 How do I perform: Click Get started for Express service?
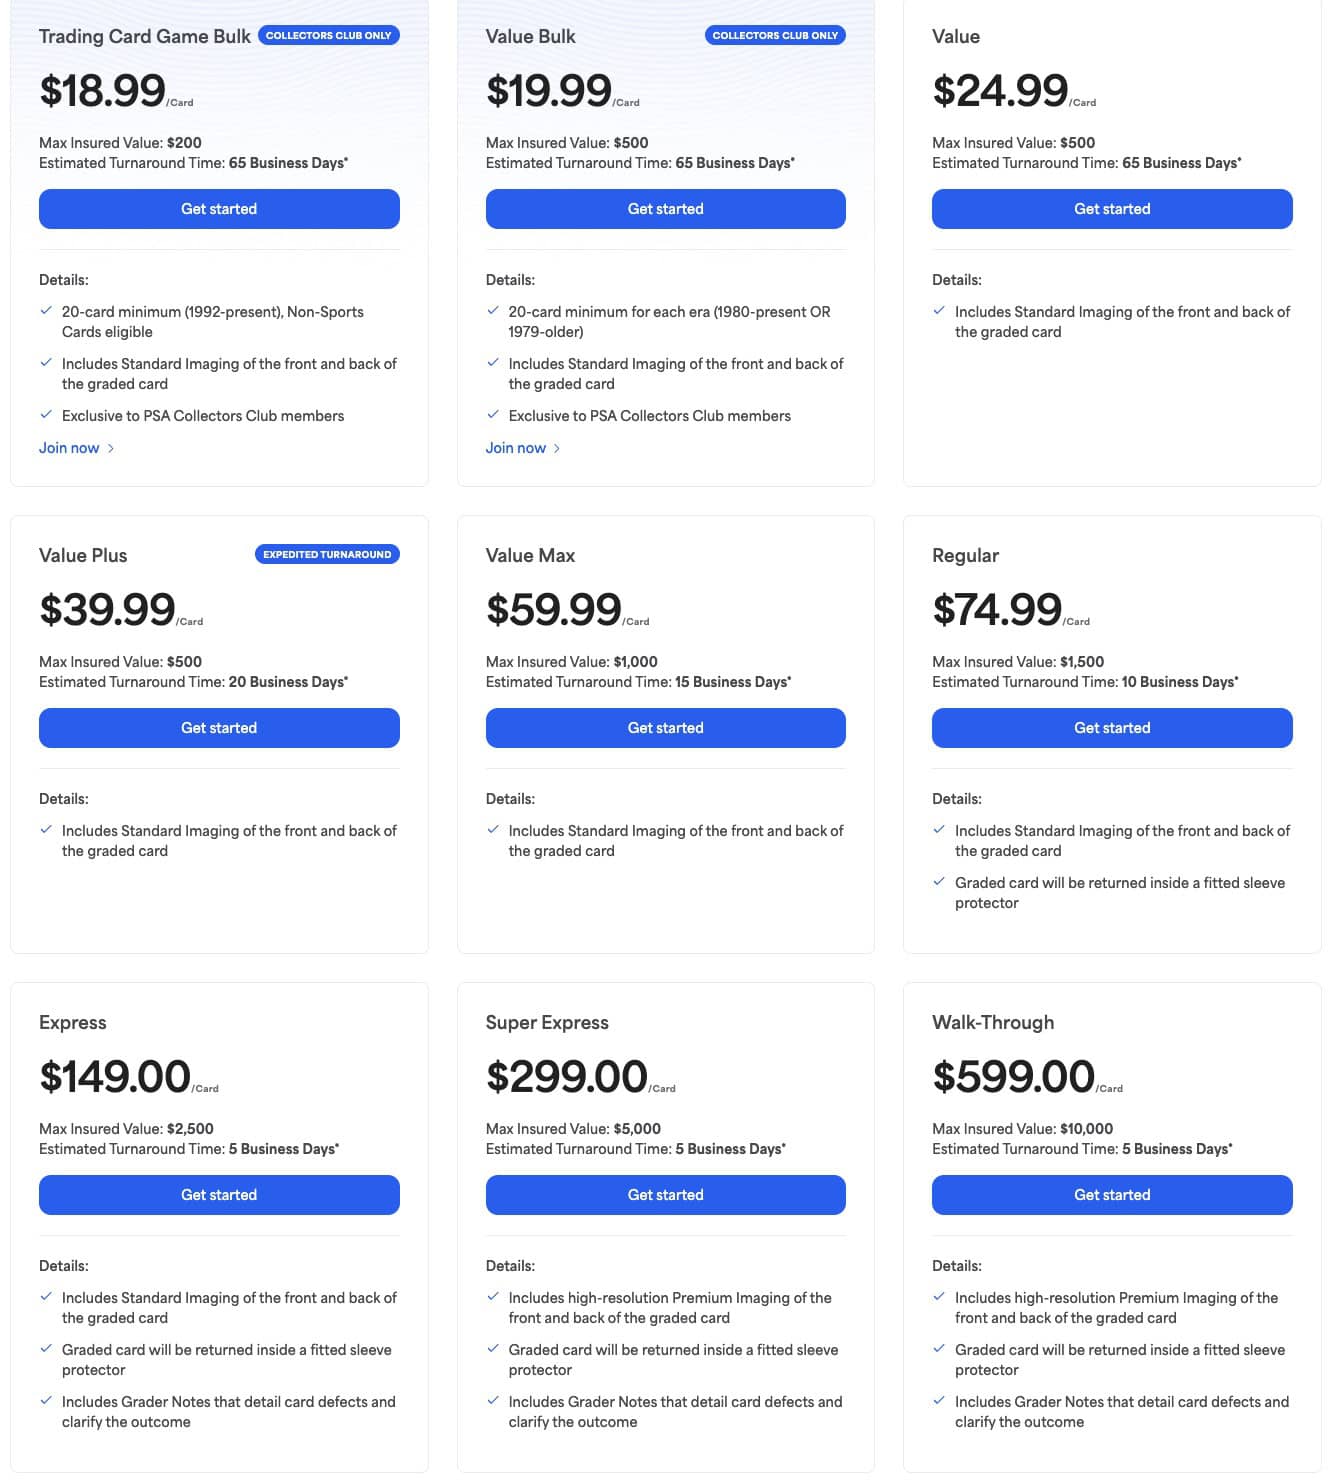[219, 1194]
